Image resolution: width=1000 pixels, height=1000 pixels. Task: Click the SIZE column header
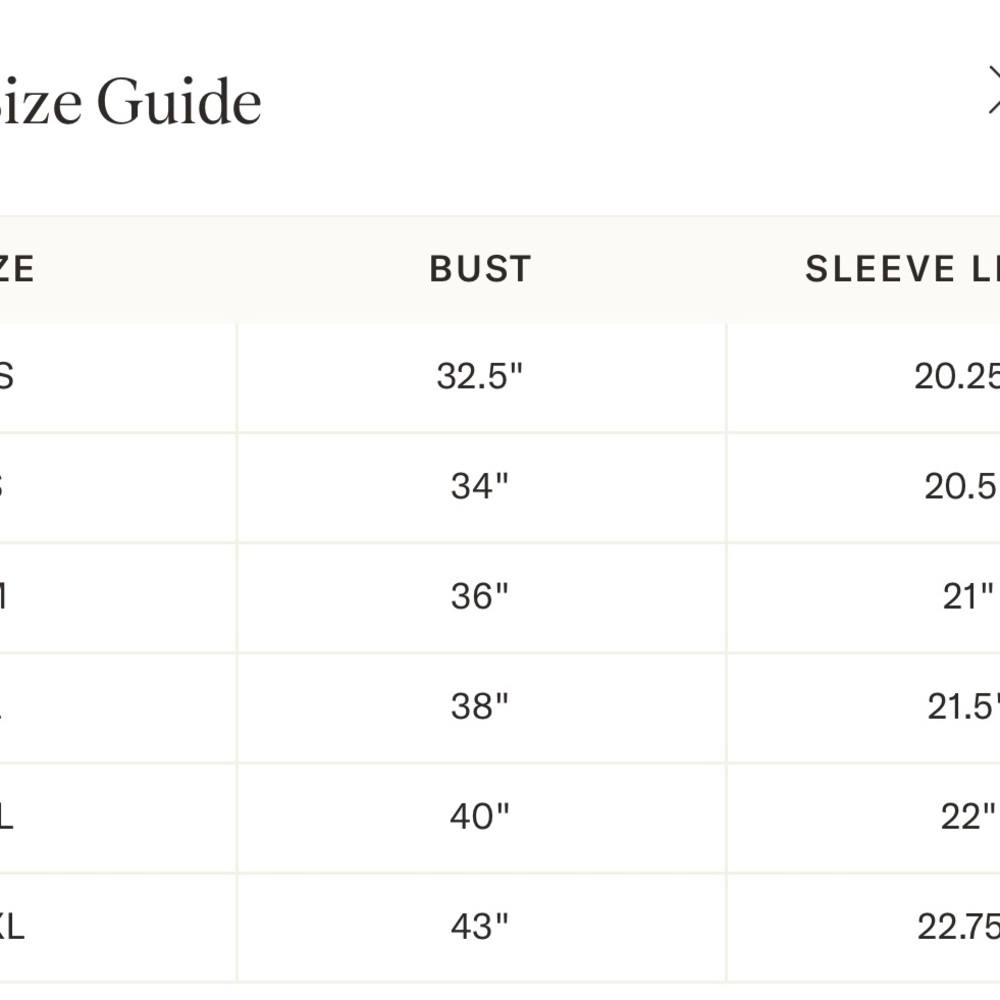point(17,268)
